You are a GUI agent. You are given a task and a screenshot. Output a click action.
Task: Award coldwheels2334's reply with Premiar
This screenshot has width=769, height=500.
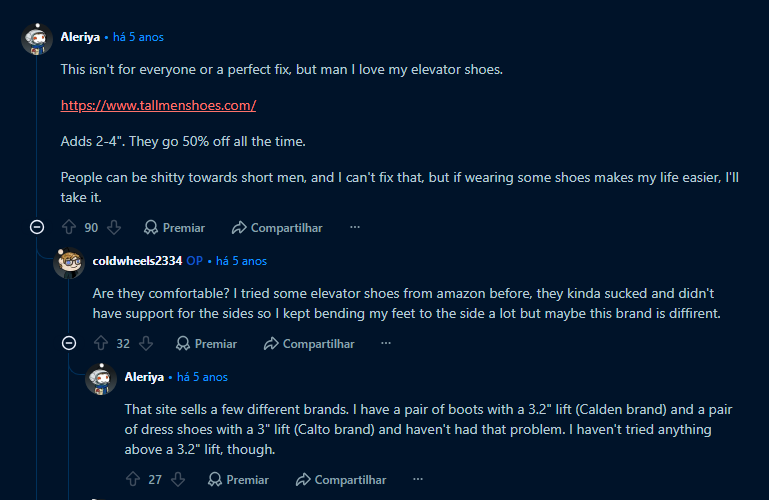pos(206,343)
